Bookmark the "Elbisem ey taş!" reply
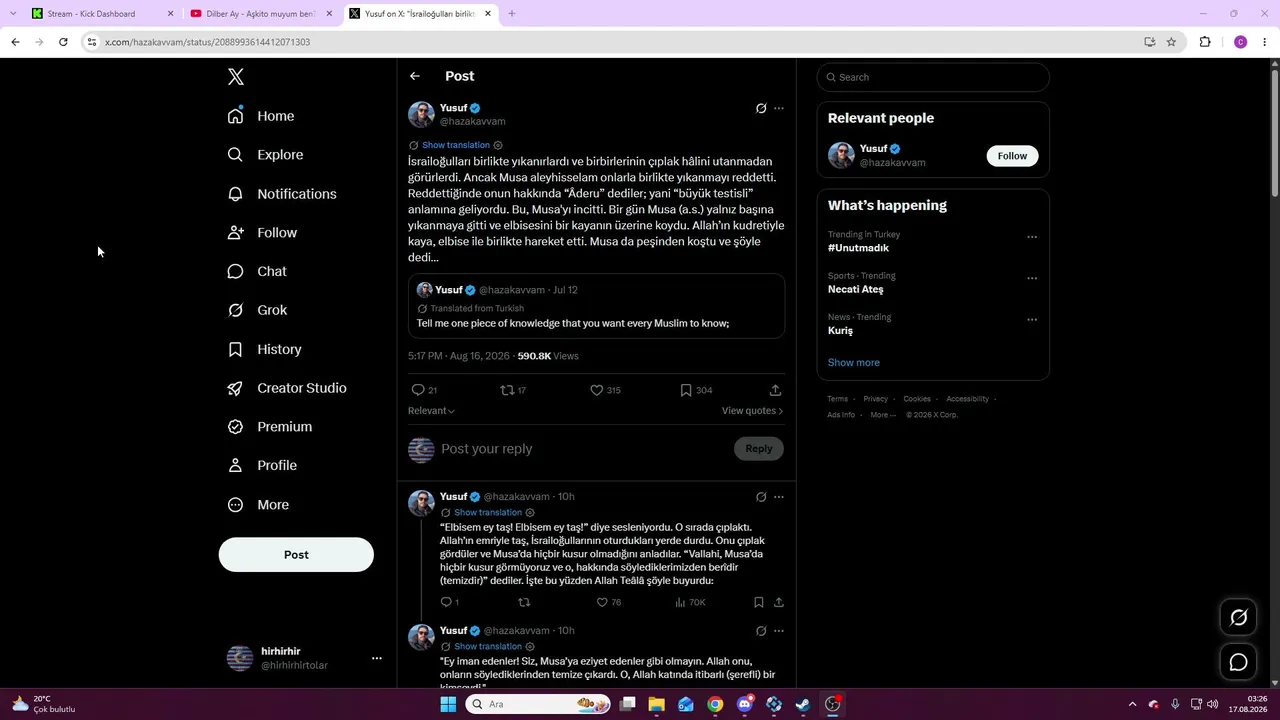Screen dimensions: 1280x720 tap(759, 602)
